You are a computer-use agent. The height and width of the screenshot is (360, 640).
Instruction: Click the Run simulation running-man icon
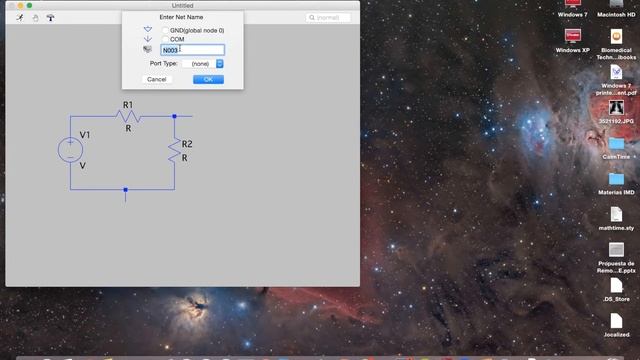[20, 18]
